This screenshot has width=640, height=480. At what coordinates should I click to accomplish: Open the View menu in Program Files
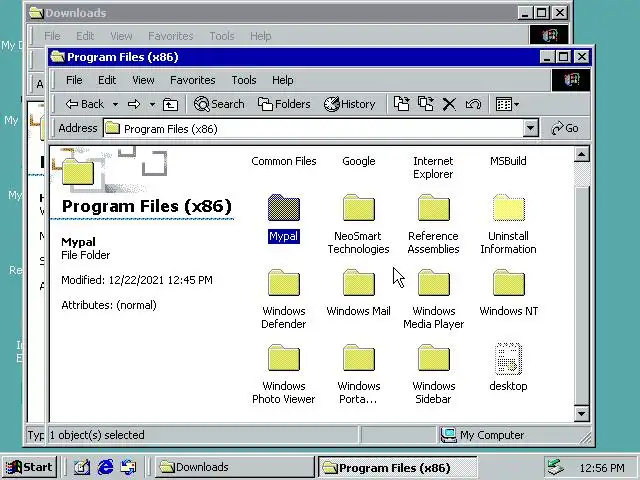[x=143, y=80]
